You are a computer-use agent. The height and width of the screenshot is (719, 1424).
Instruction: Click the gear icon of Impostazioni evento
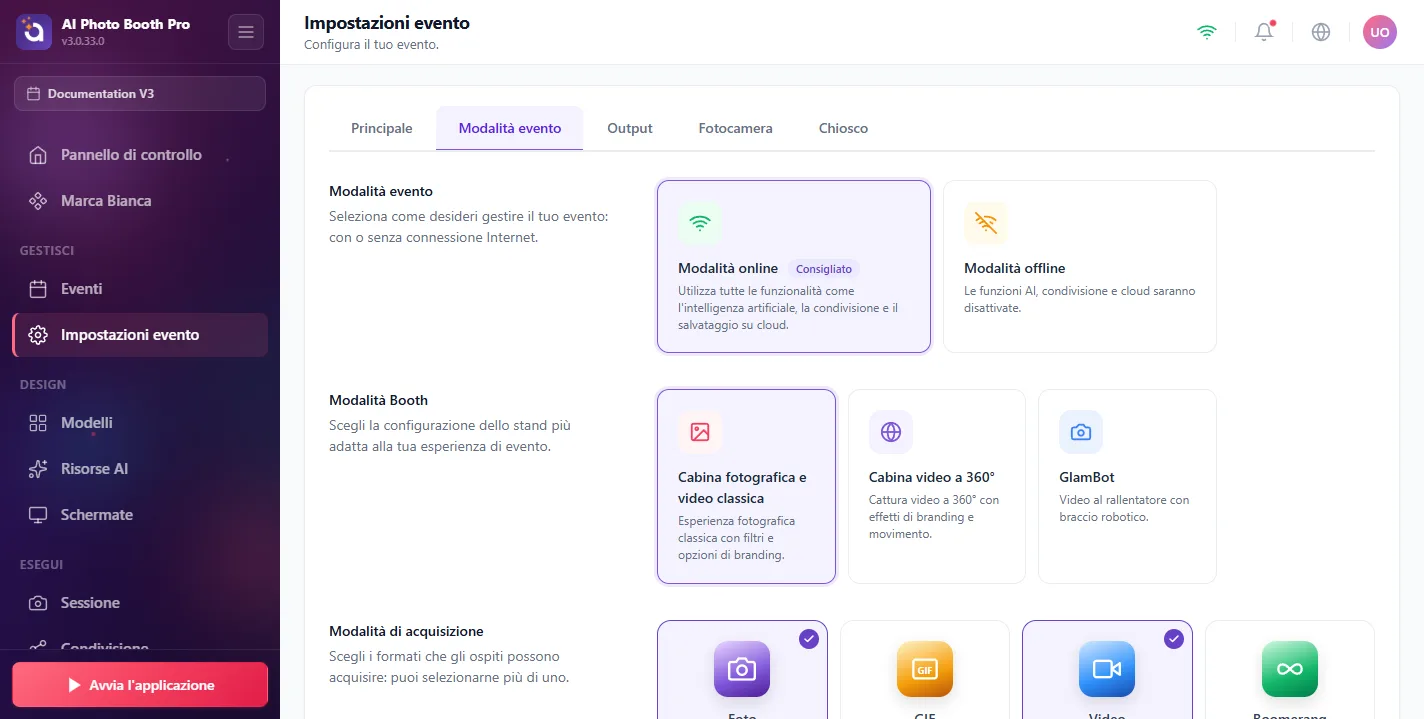tap(38, 335)
